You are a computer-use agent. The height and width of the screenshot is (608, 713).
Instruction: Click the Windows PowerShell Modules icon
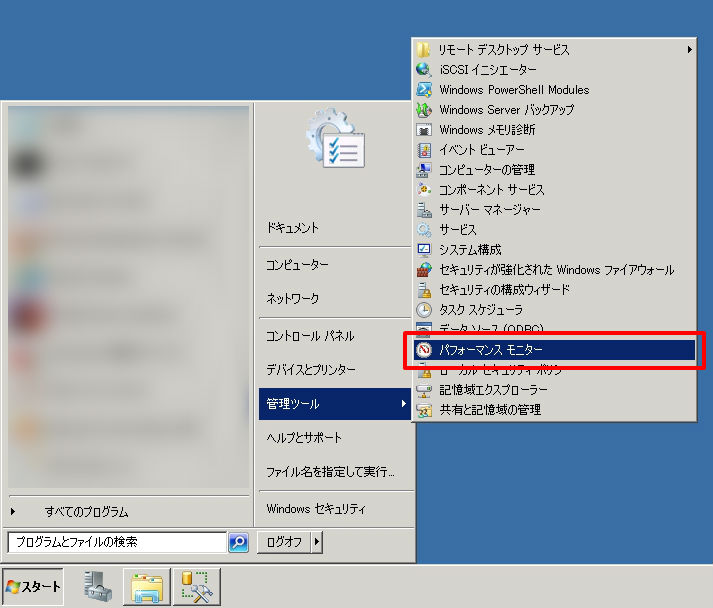pos(424,90)
